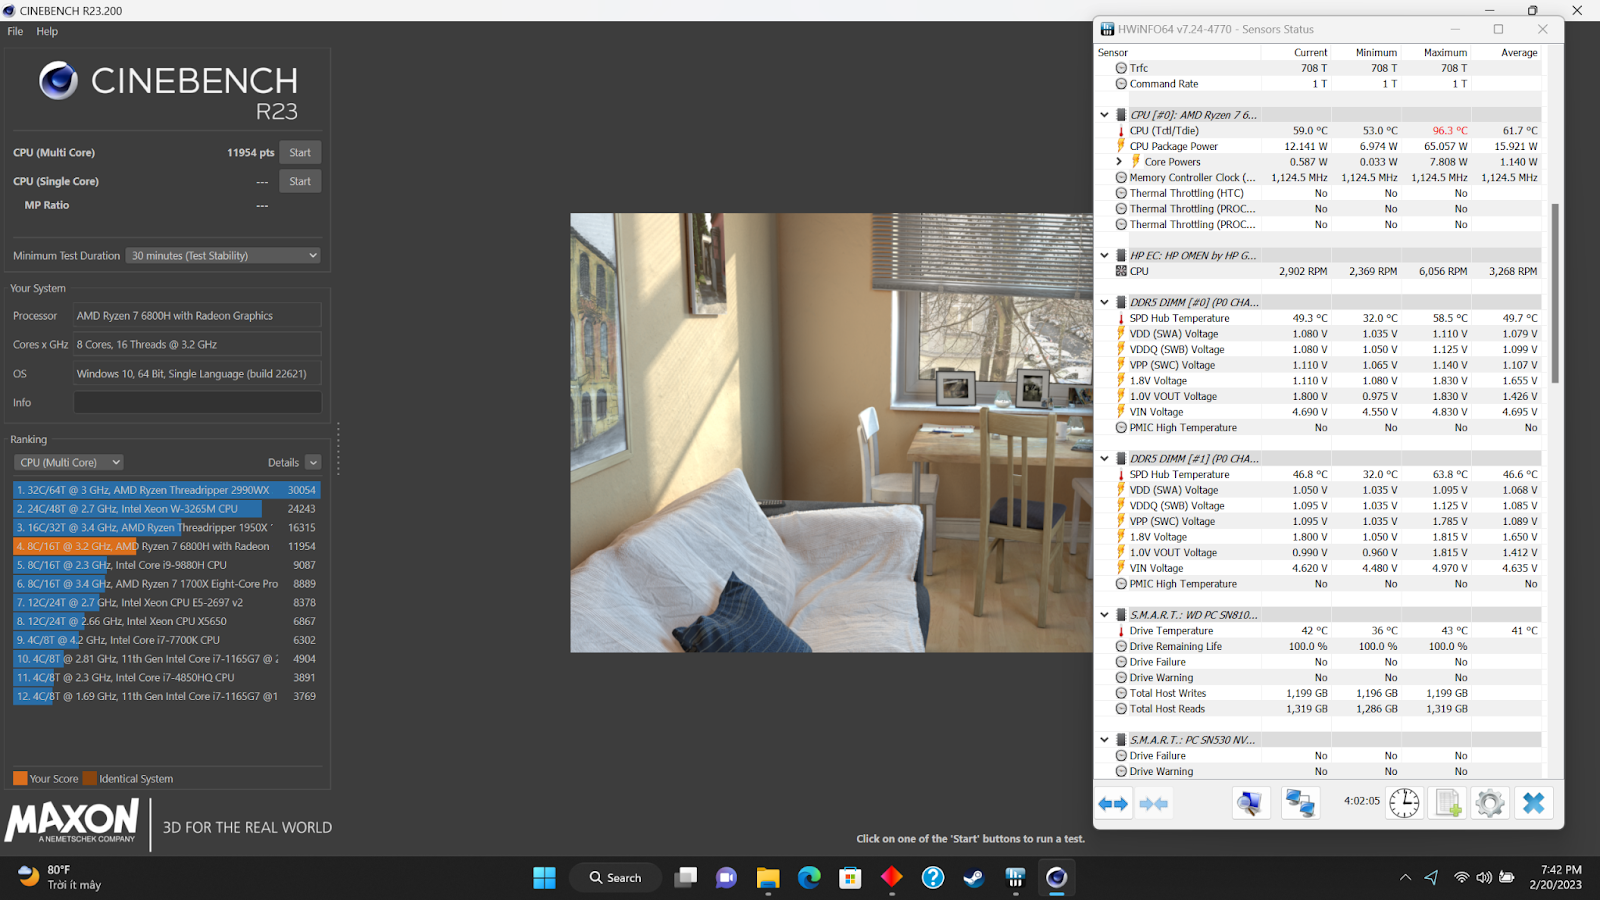This screenshot has height=900, width=1600.
Task: Launch Microsoft Edge from taskbar
Action: [x=809, y=878]
